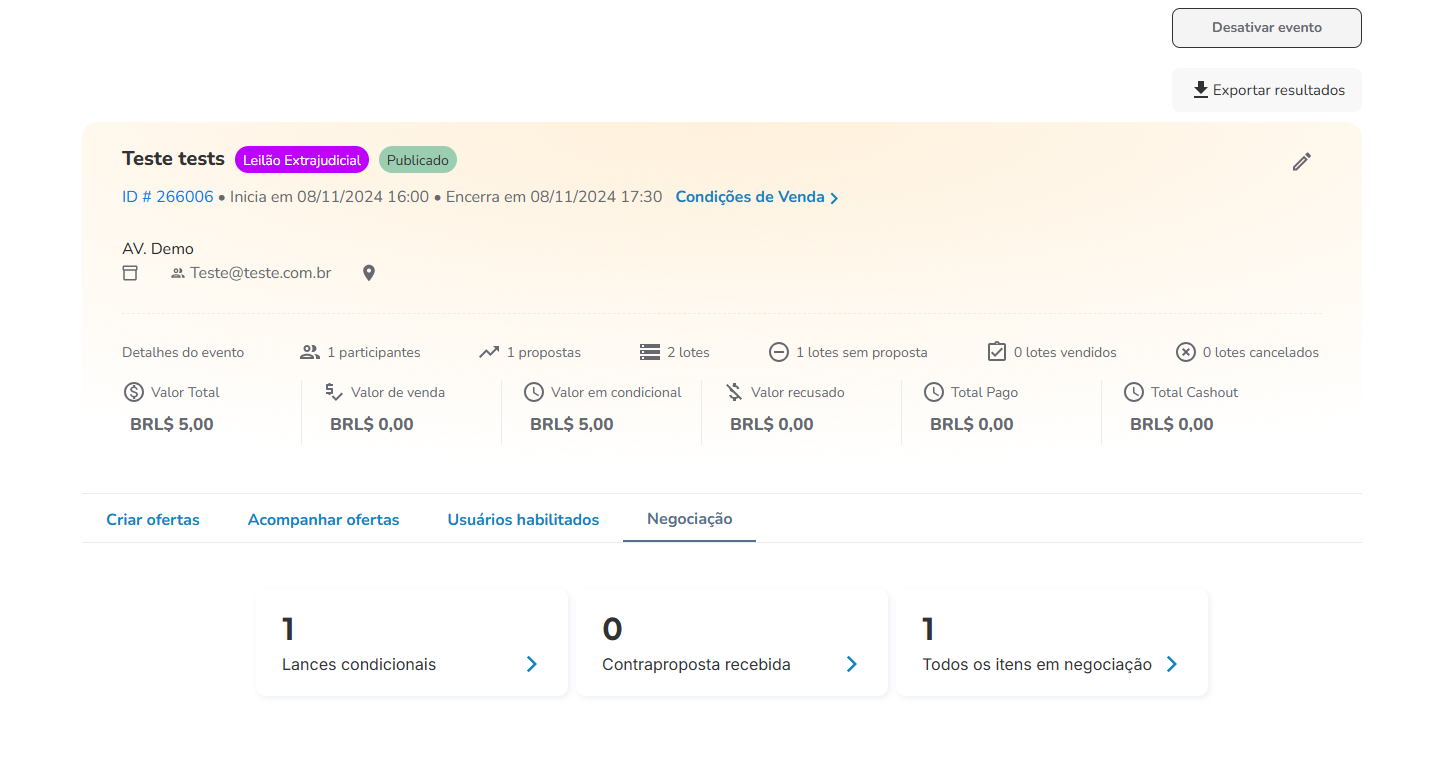Click the Inicia em 08/11/2024 16:00 text
The width and height of the screenshot is (1432, 760).
click(329, 197)
